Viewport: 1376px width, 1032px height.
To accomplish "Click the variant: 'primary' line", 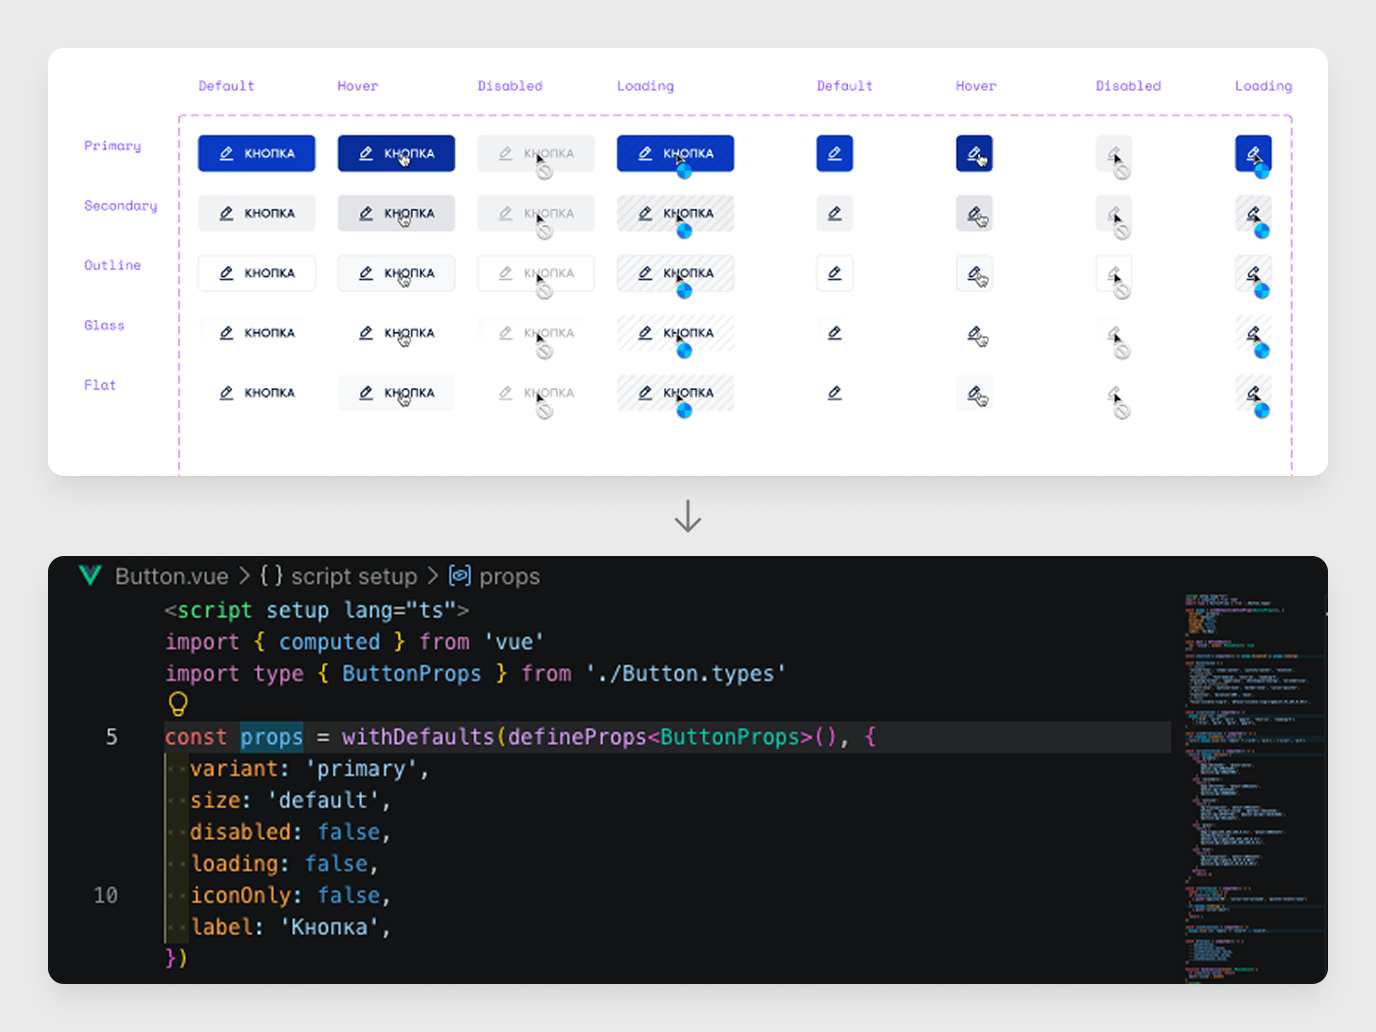I will click(309, 769).
